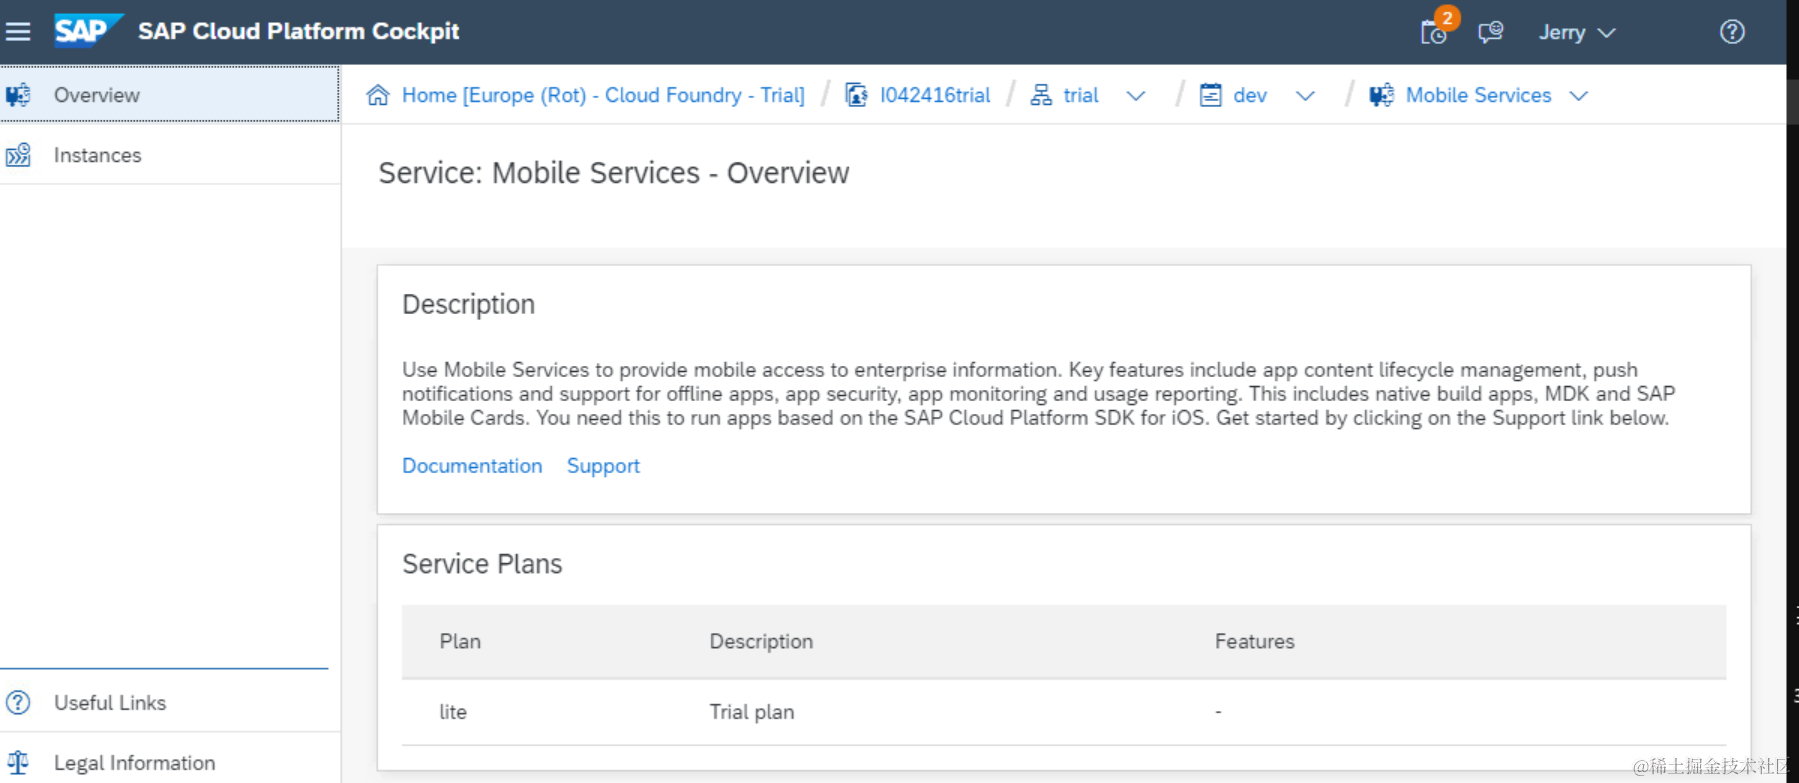Go to I042416trial subaccount breadcrumb

coord(934,95)
